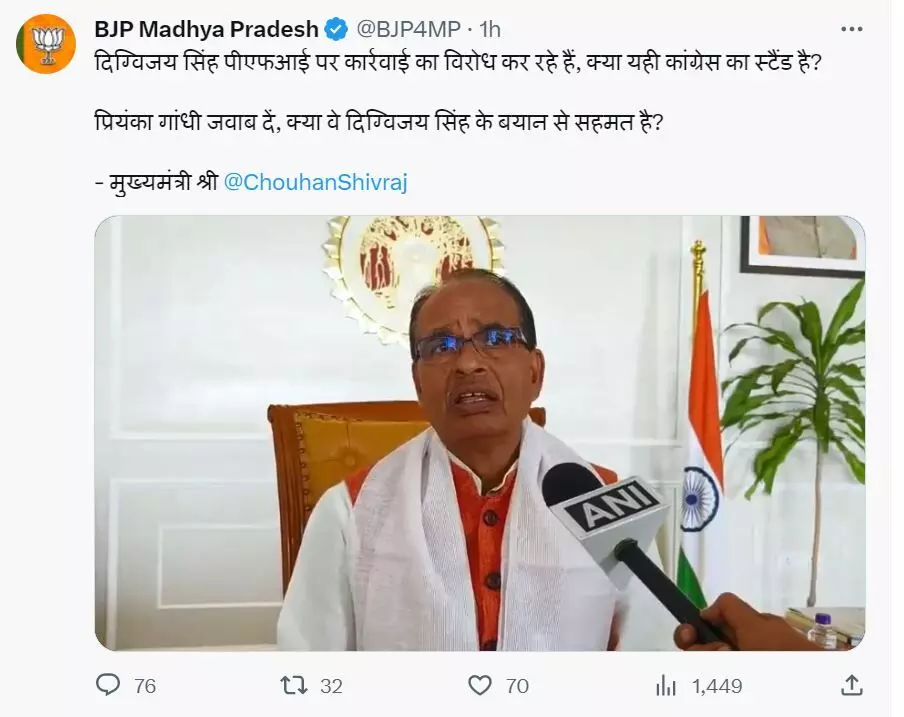
Task: Play the embedded video of the interview
Action: tap(480, 433)
